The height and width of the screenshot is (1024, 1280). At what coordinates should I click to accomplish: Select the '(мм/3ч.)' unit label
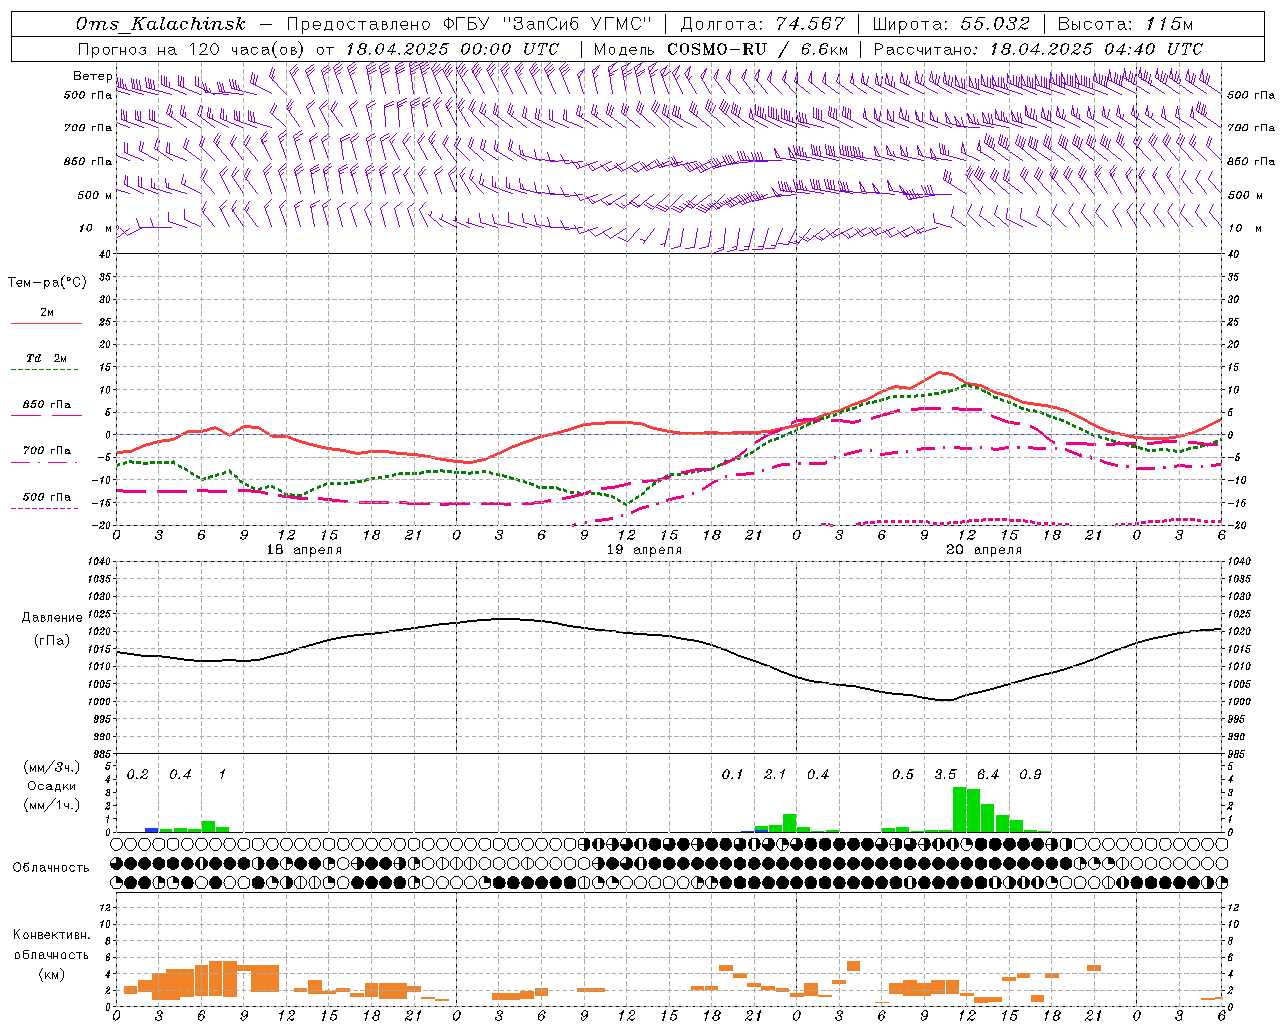pyautogui.click(x=51, y=767)
